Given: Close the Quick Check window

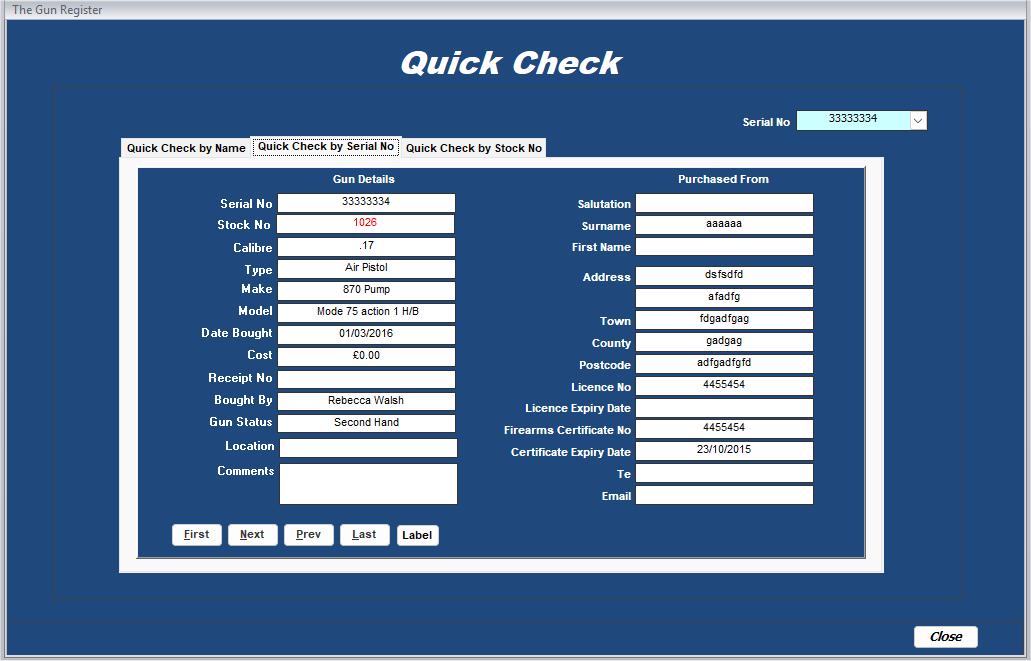Looking at the screenshot, I should tap(944, 636).
